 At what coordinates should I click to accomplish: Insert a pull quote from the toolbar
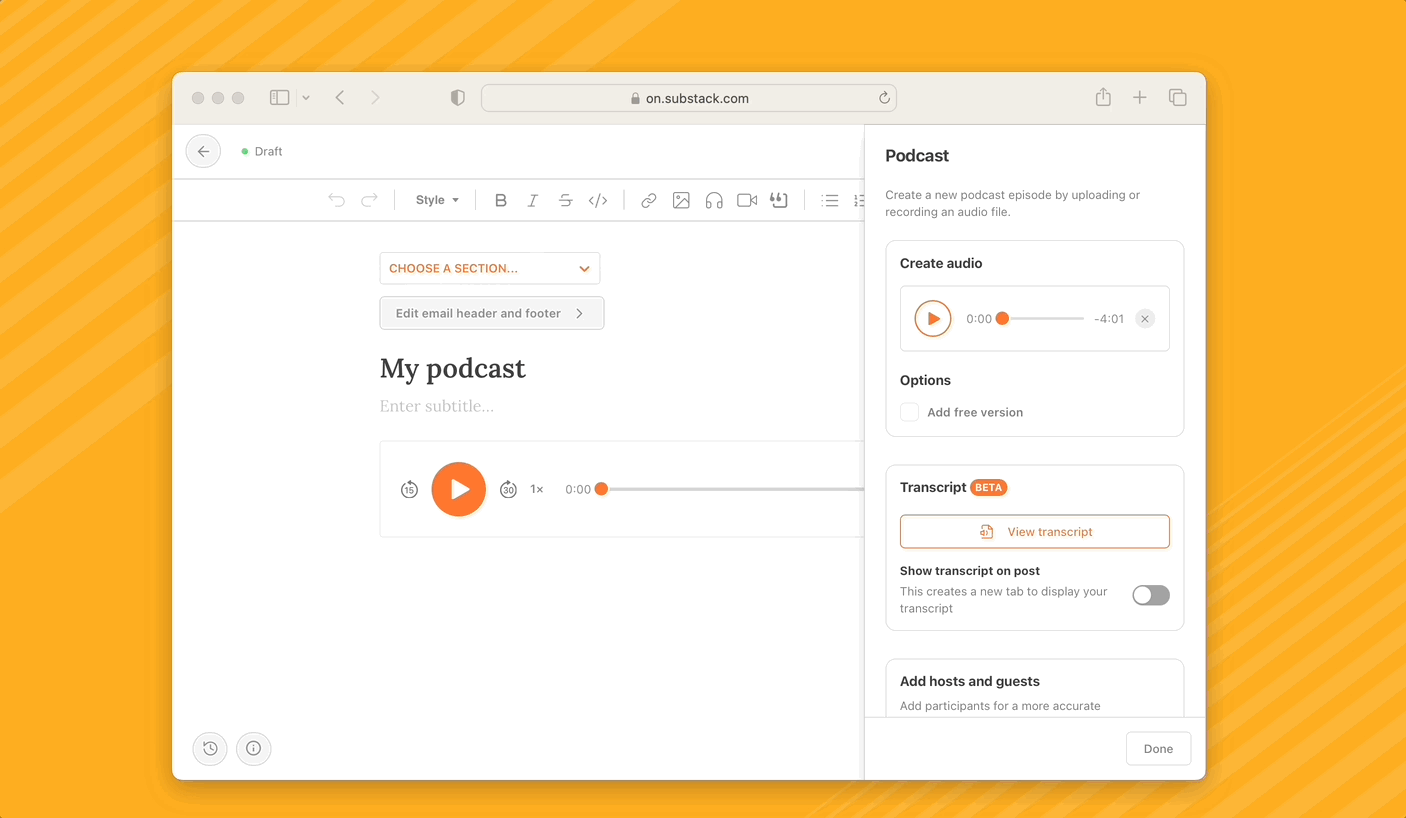tap(779, 200)
